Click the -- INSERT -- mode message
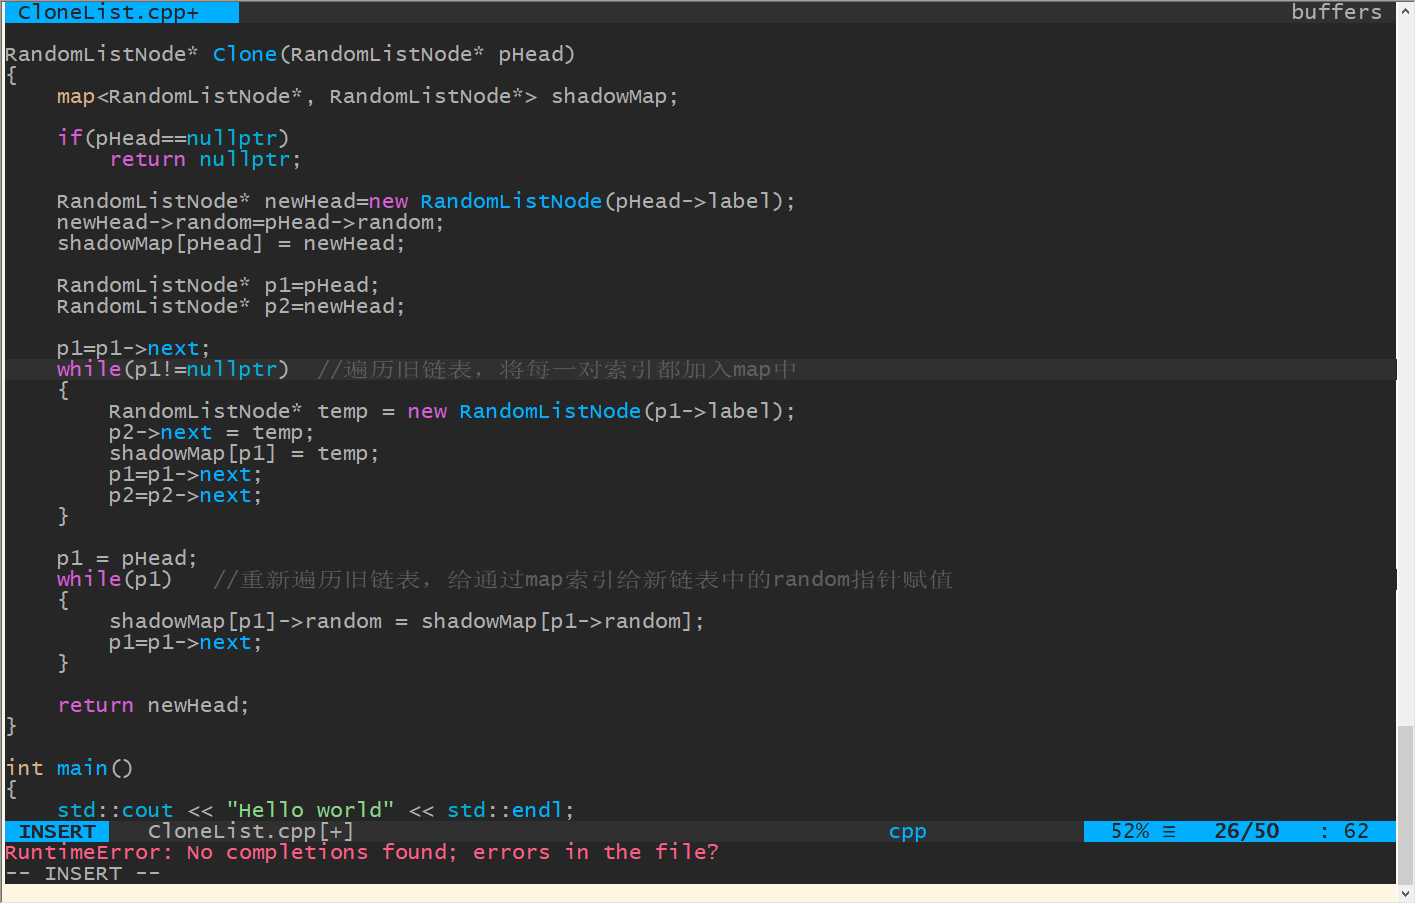Image resolution: width=1416 pixels, height=904 pixels. point(83,873)
